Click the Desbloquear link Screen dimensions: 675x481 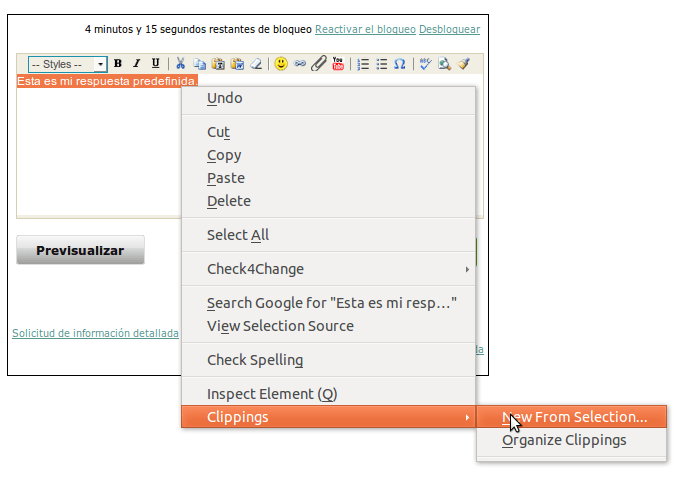pos(450,30)
